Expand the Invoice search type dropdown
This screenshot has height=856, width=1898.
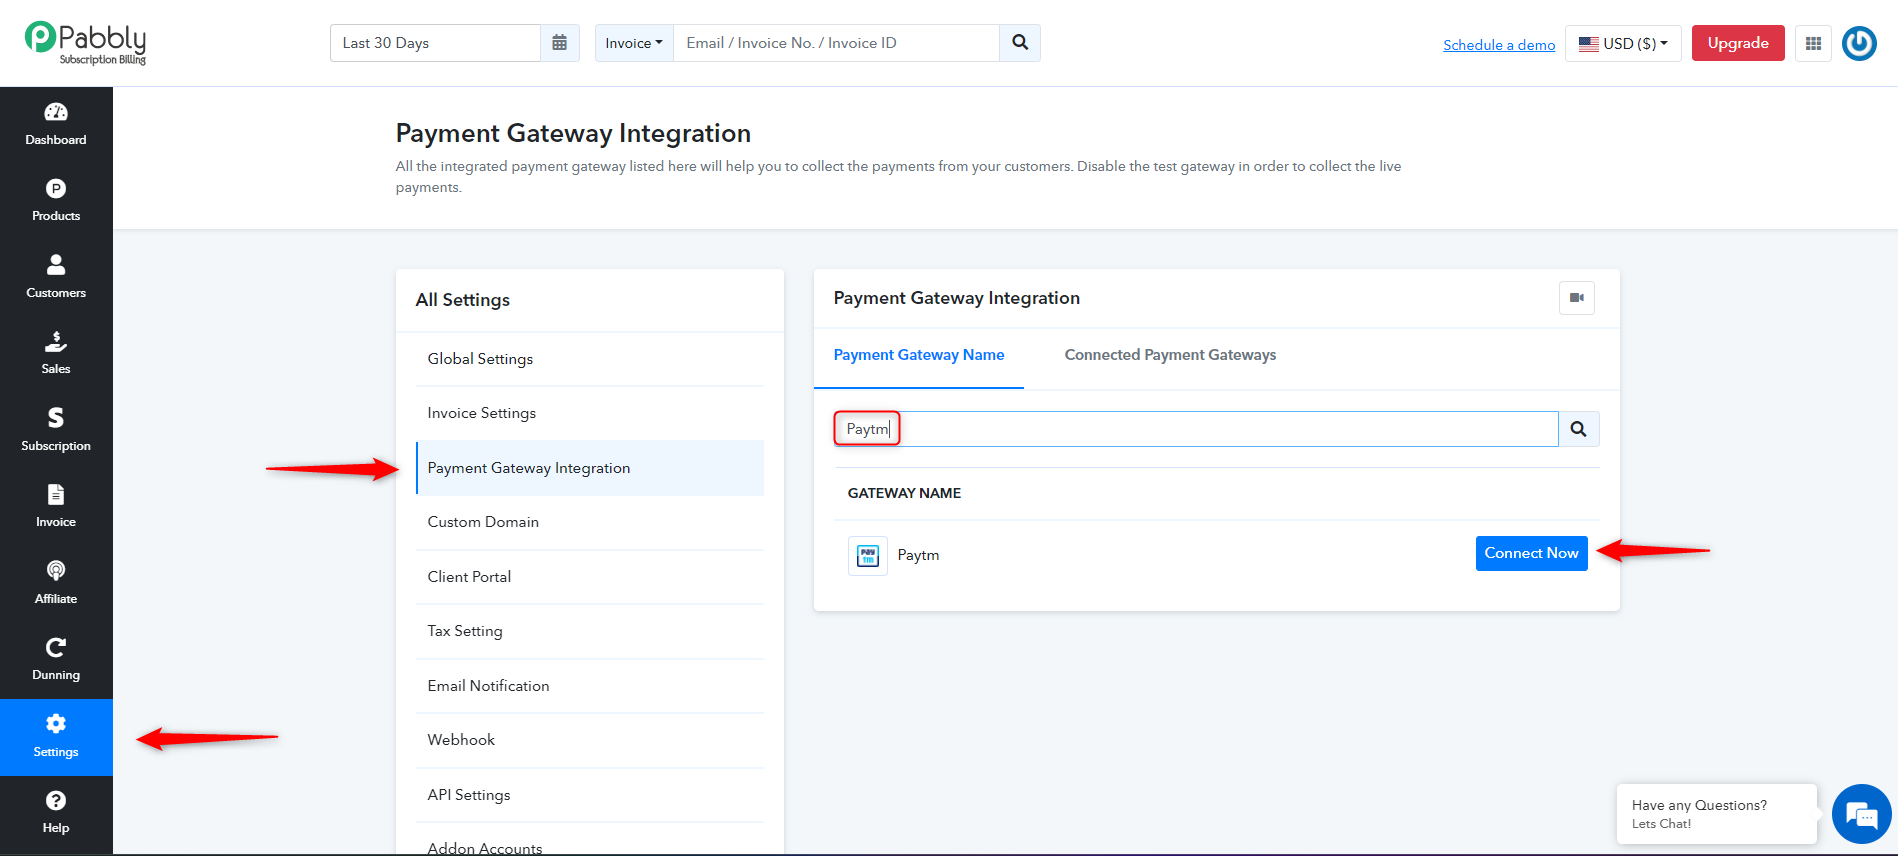tap(634, 43)
